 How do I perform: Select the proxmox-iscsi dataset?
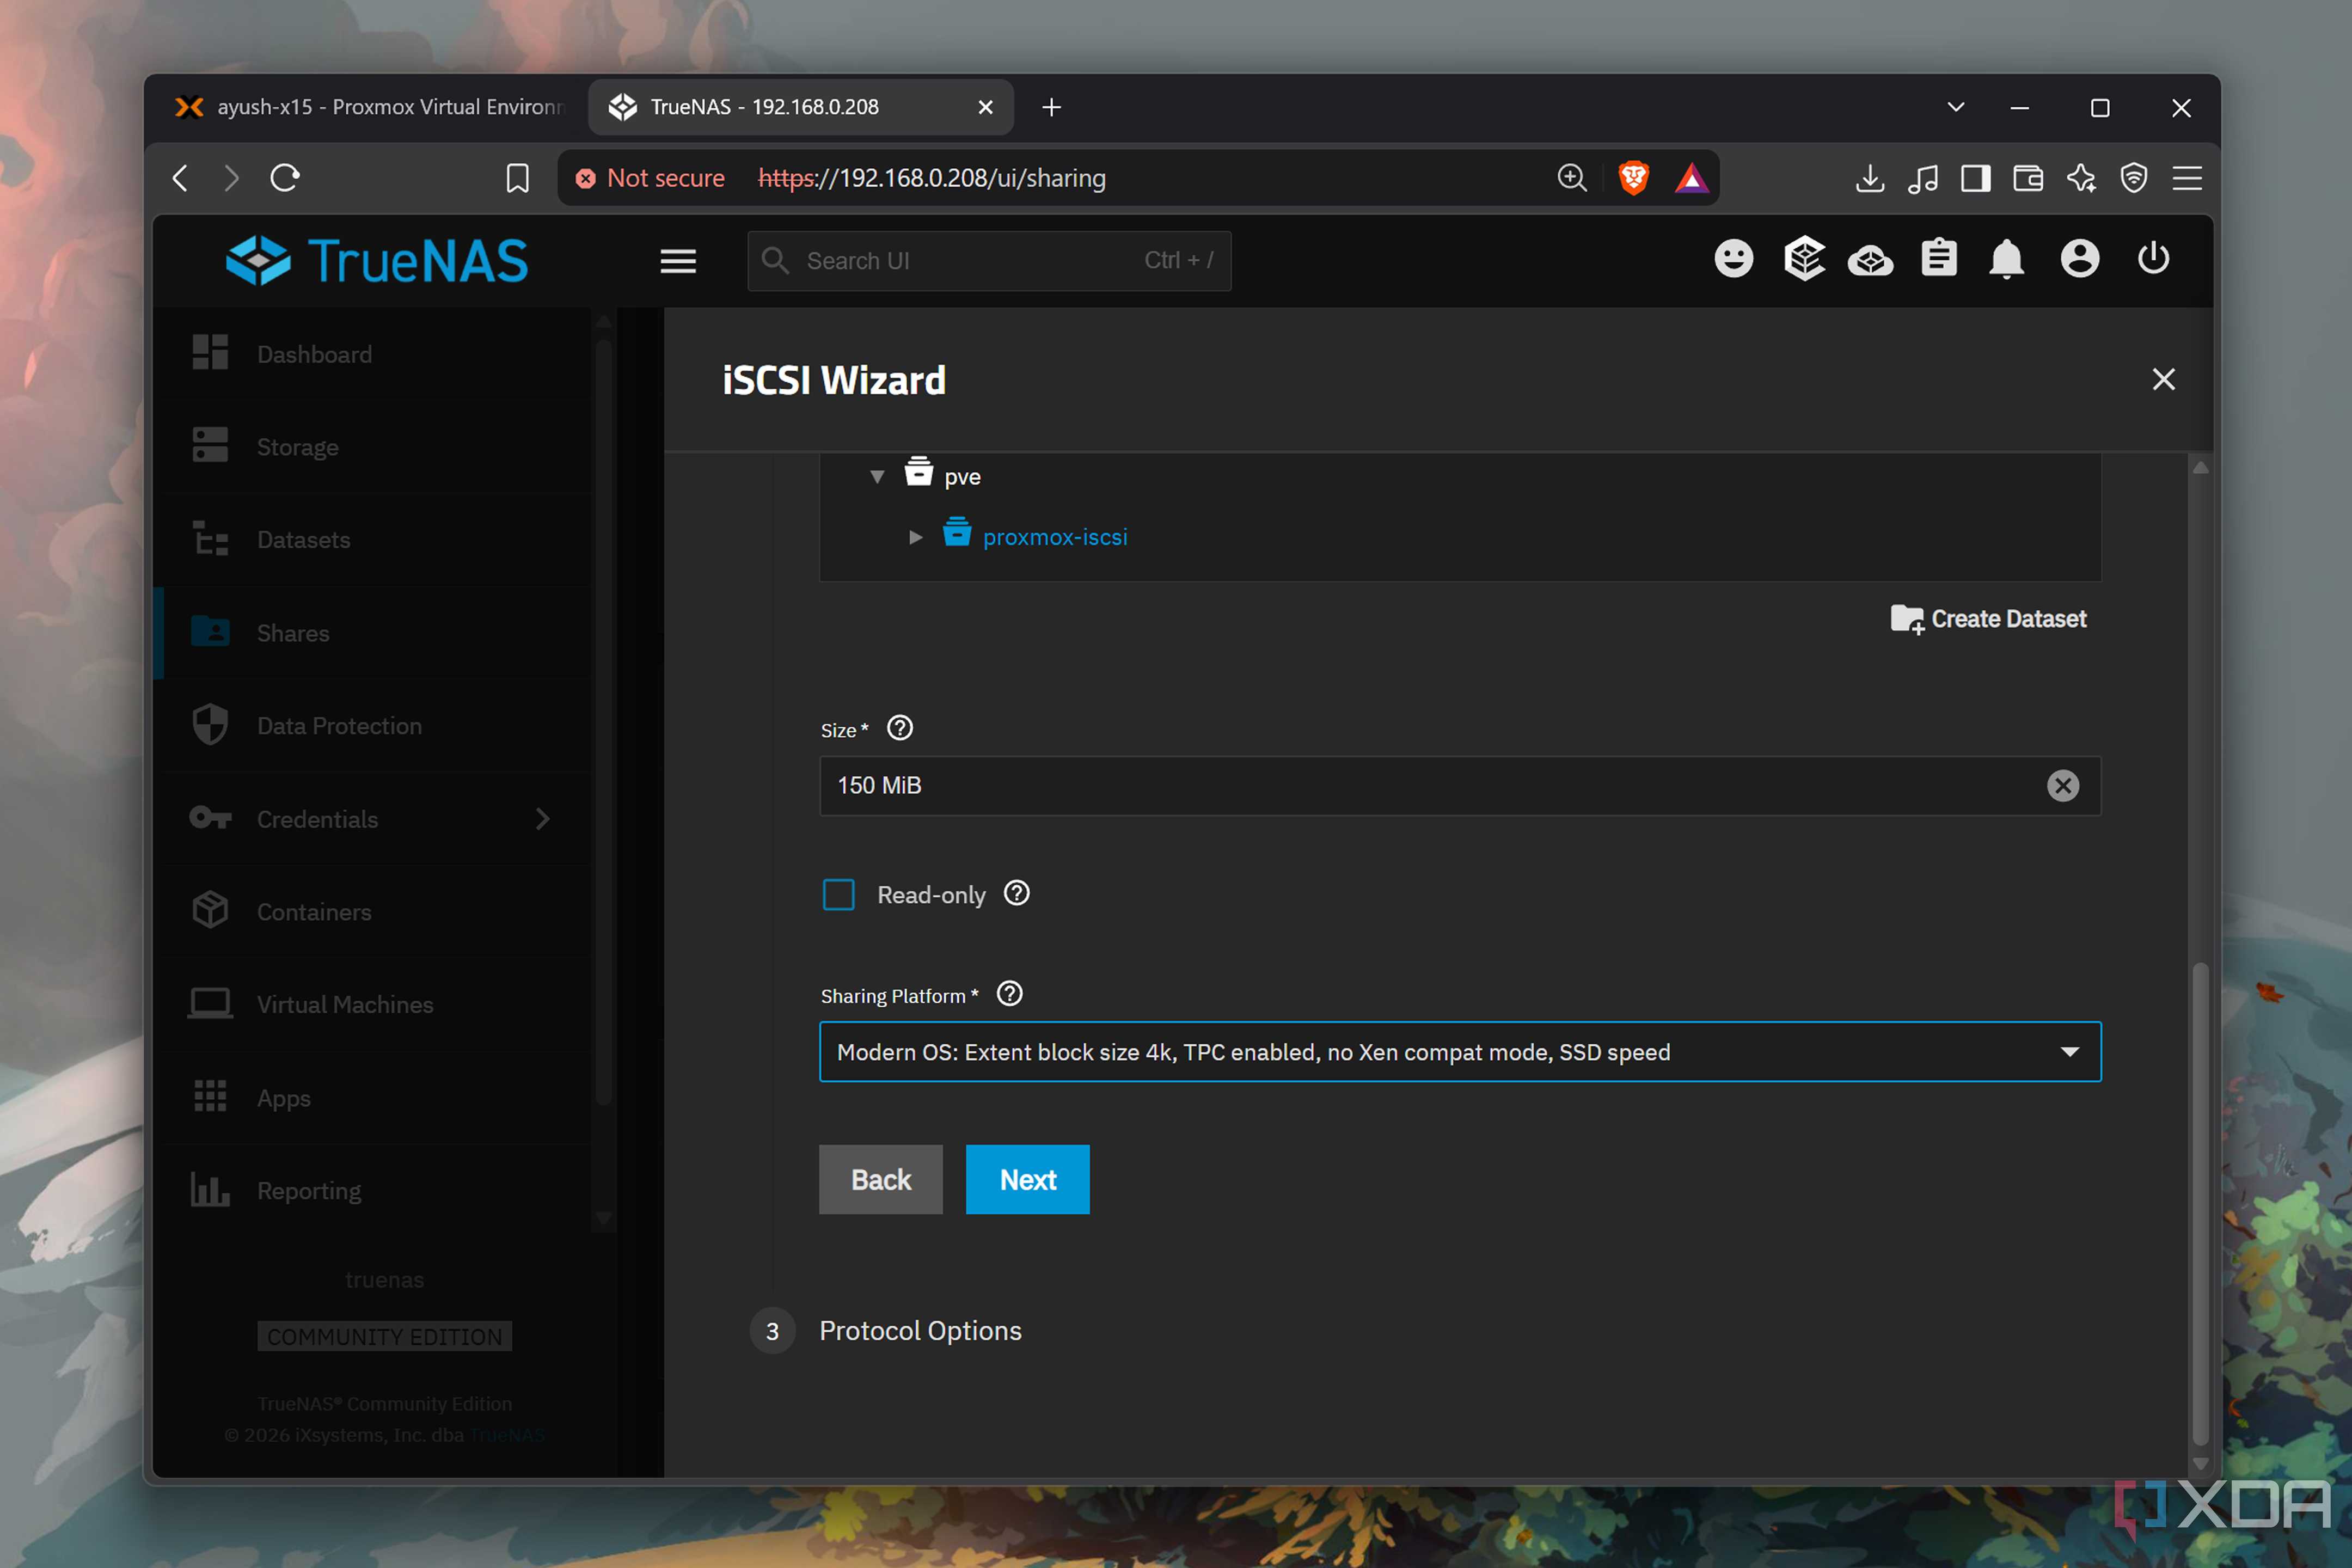click(1055, 538)
